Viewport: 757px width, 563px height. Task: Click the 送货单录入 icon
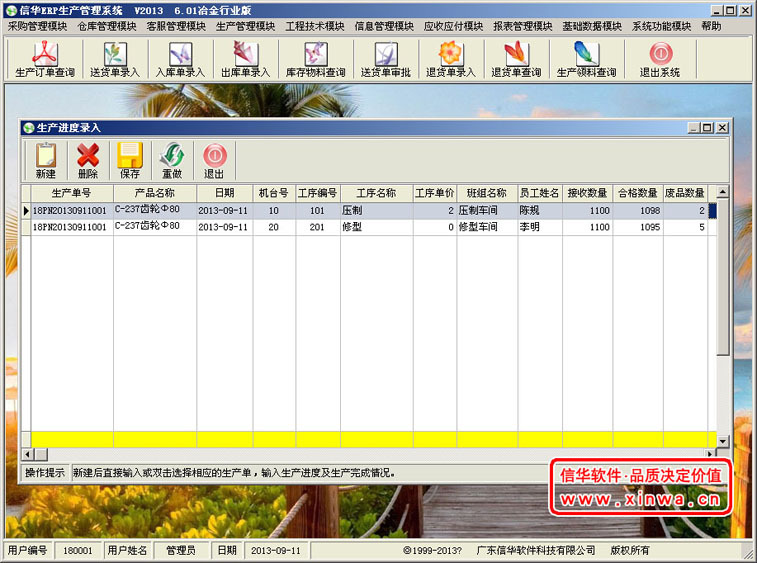[114, 59]
